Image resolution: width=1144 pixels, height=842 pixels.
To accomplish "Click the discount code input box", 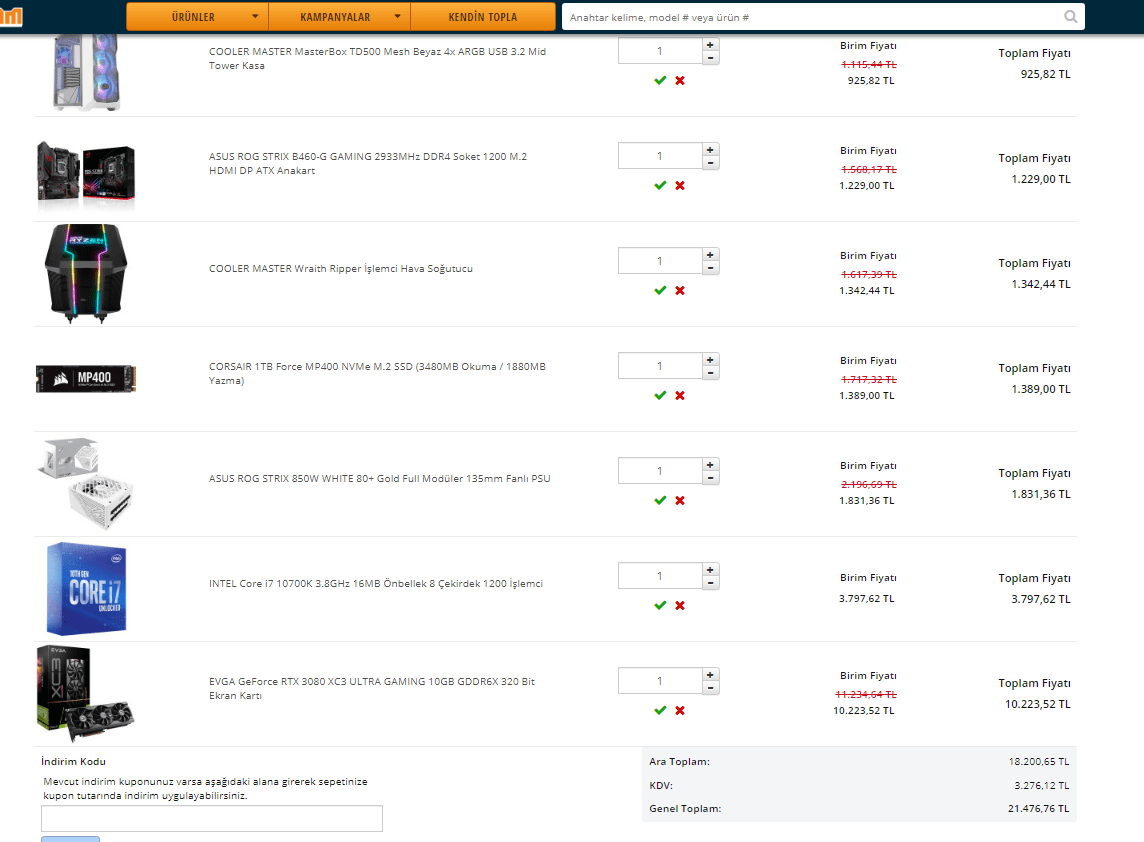I will click(x=212, y=819).
